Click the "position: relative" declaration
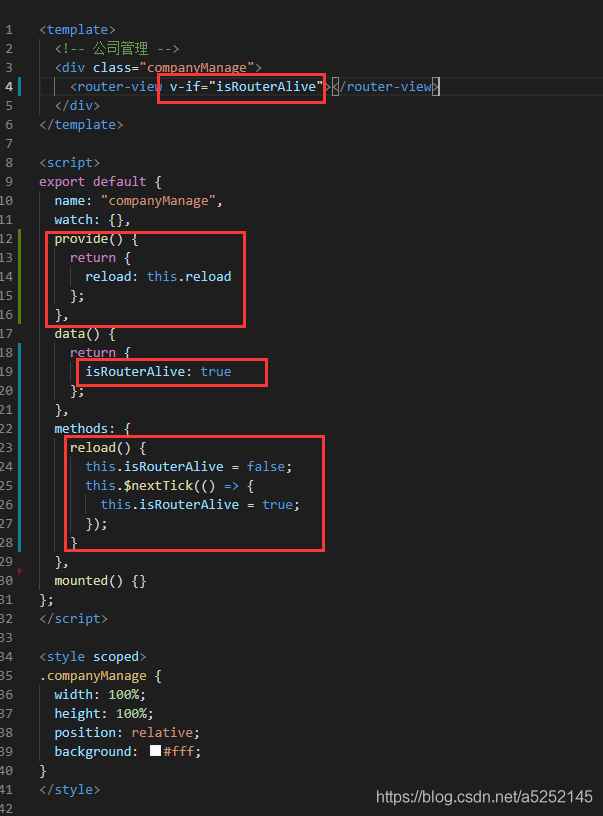Viewport: 603px width, 816px height. (x=127, y=733)
